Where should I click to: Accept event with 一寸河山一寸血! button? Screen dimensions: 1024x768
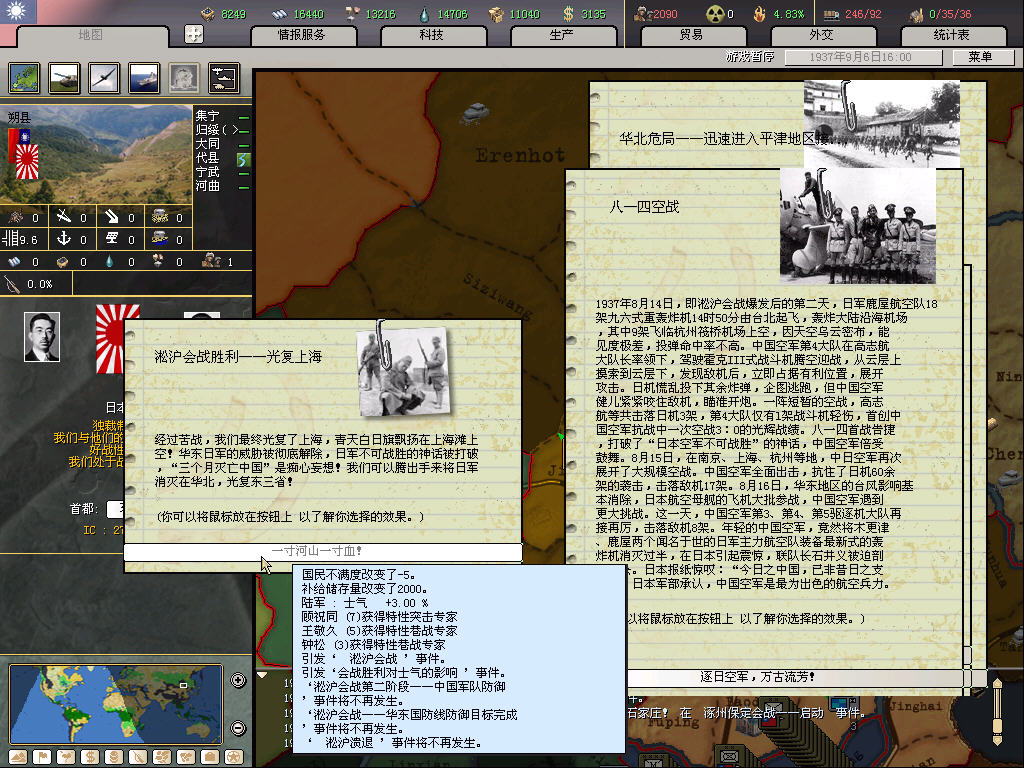tap(322, 551)
